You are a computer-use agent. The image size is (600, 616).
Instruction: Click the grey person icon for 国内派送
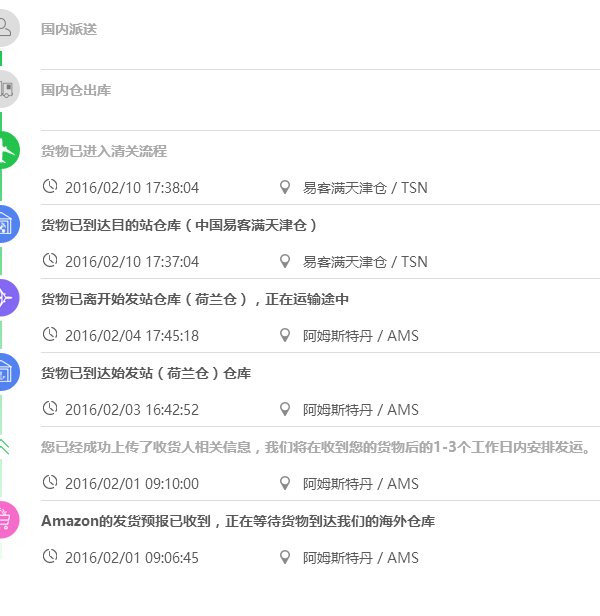tap(5, 28)
